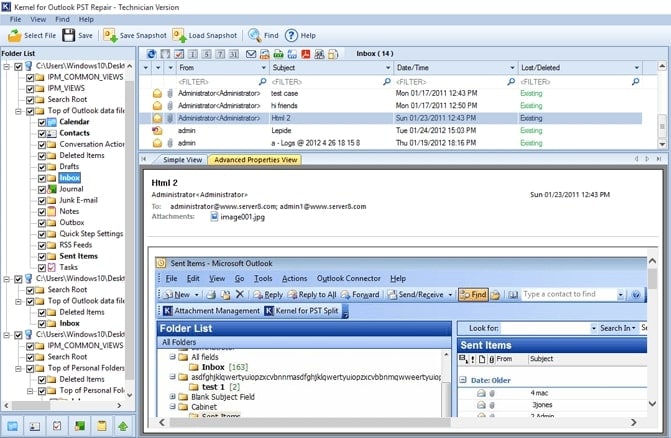Open the View menu

coord(38,19)
